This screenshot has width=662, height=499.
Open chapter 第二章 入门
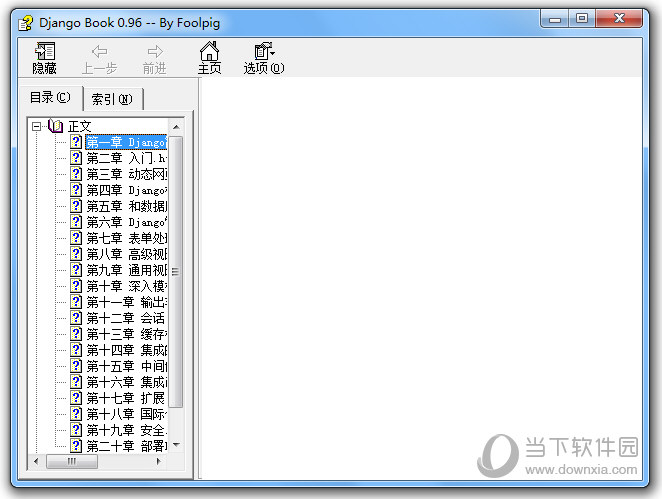pyautogui.click(x=126, y=158)
